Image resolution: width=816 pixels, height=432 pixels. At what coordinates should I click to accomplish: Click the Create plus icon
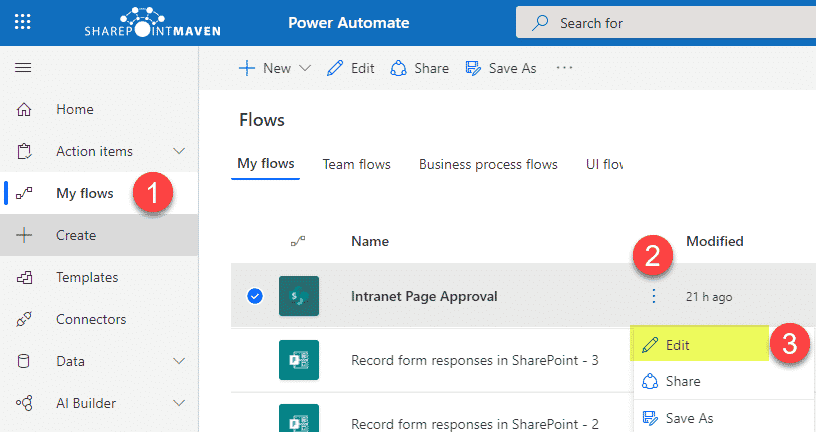click(x=24, y=235)
